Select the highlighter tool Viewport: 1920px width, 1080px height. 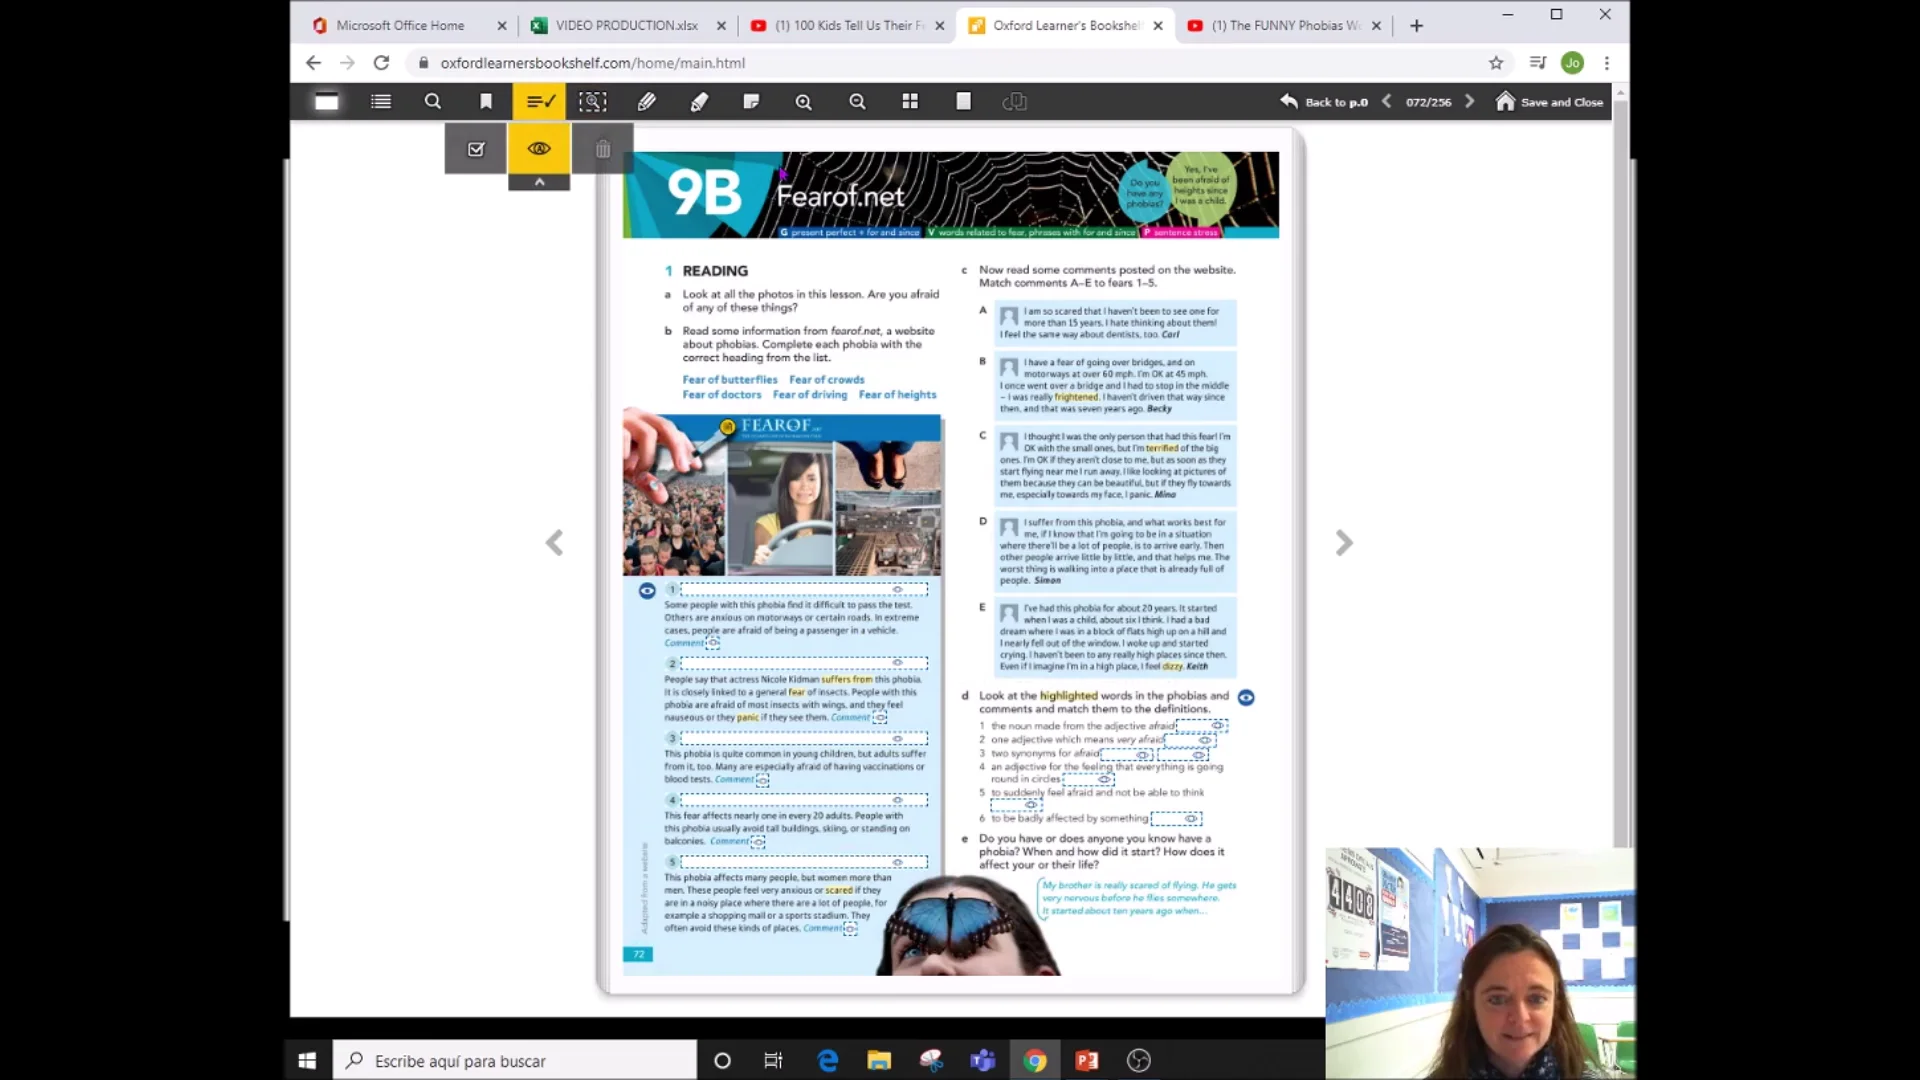coord(699,101)
